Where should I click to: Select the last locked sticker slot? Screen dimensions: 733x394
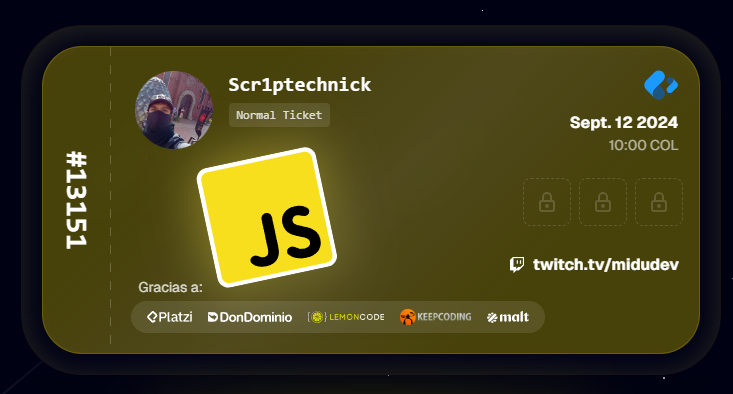coord(659,202)
